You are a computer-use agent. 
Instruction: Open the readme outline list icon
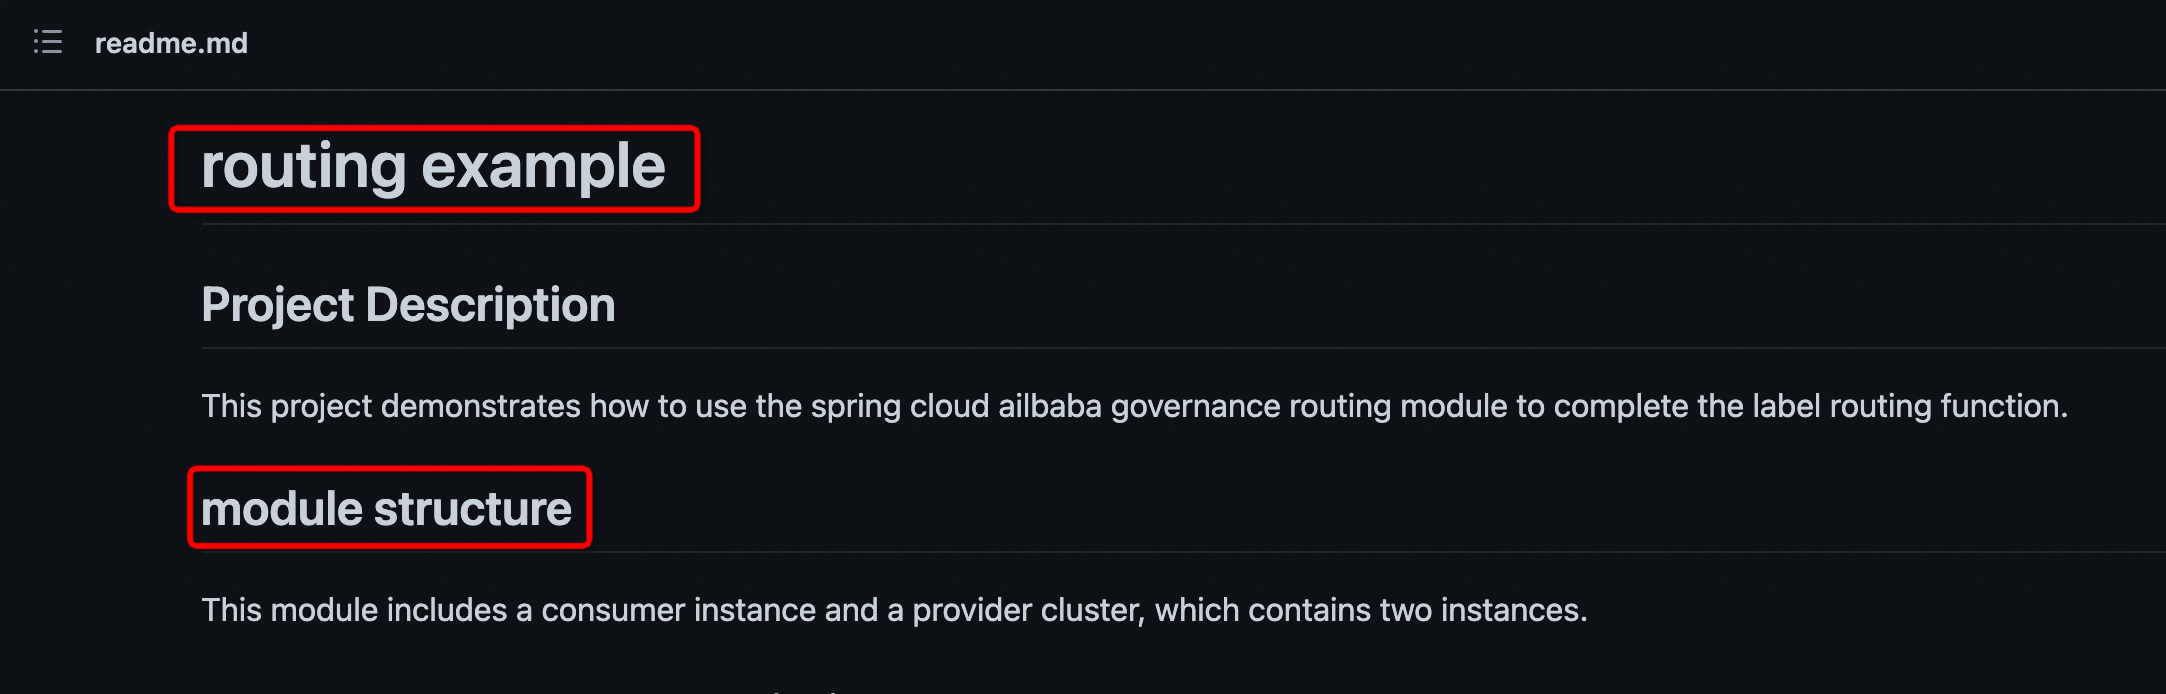coord(48,42)
